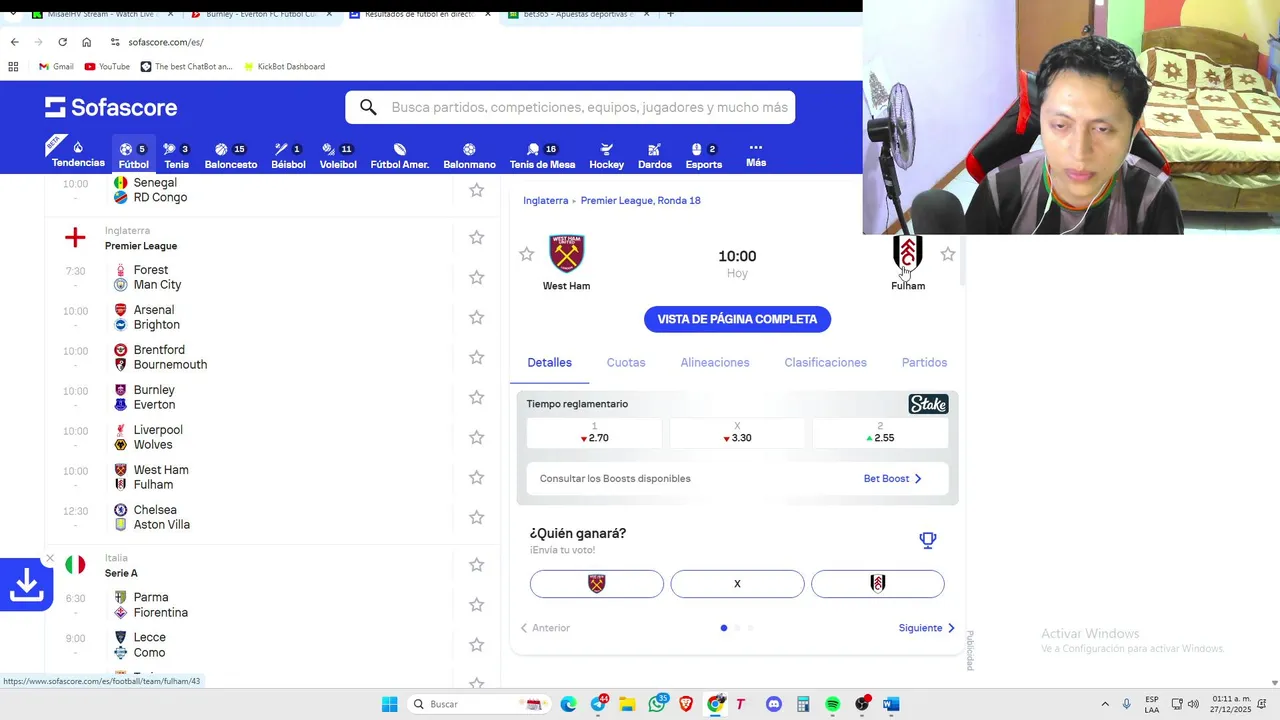Open the Tendencias section

click(x=78, y=154)
